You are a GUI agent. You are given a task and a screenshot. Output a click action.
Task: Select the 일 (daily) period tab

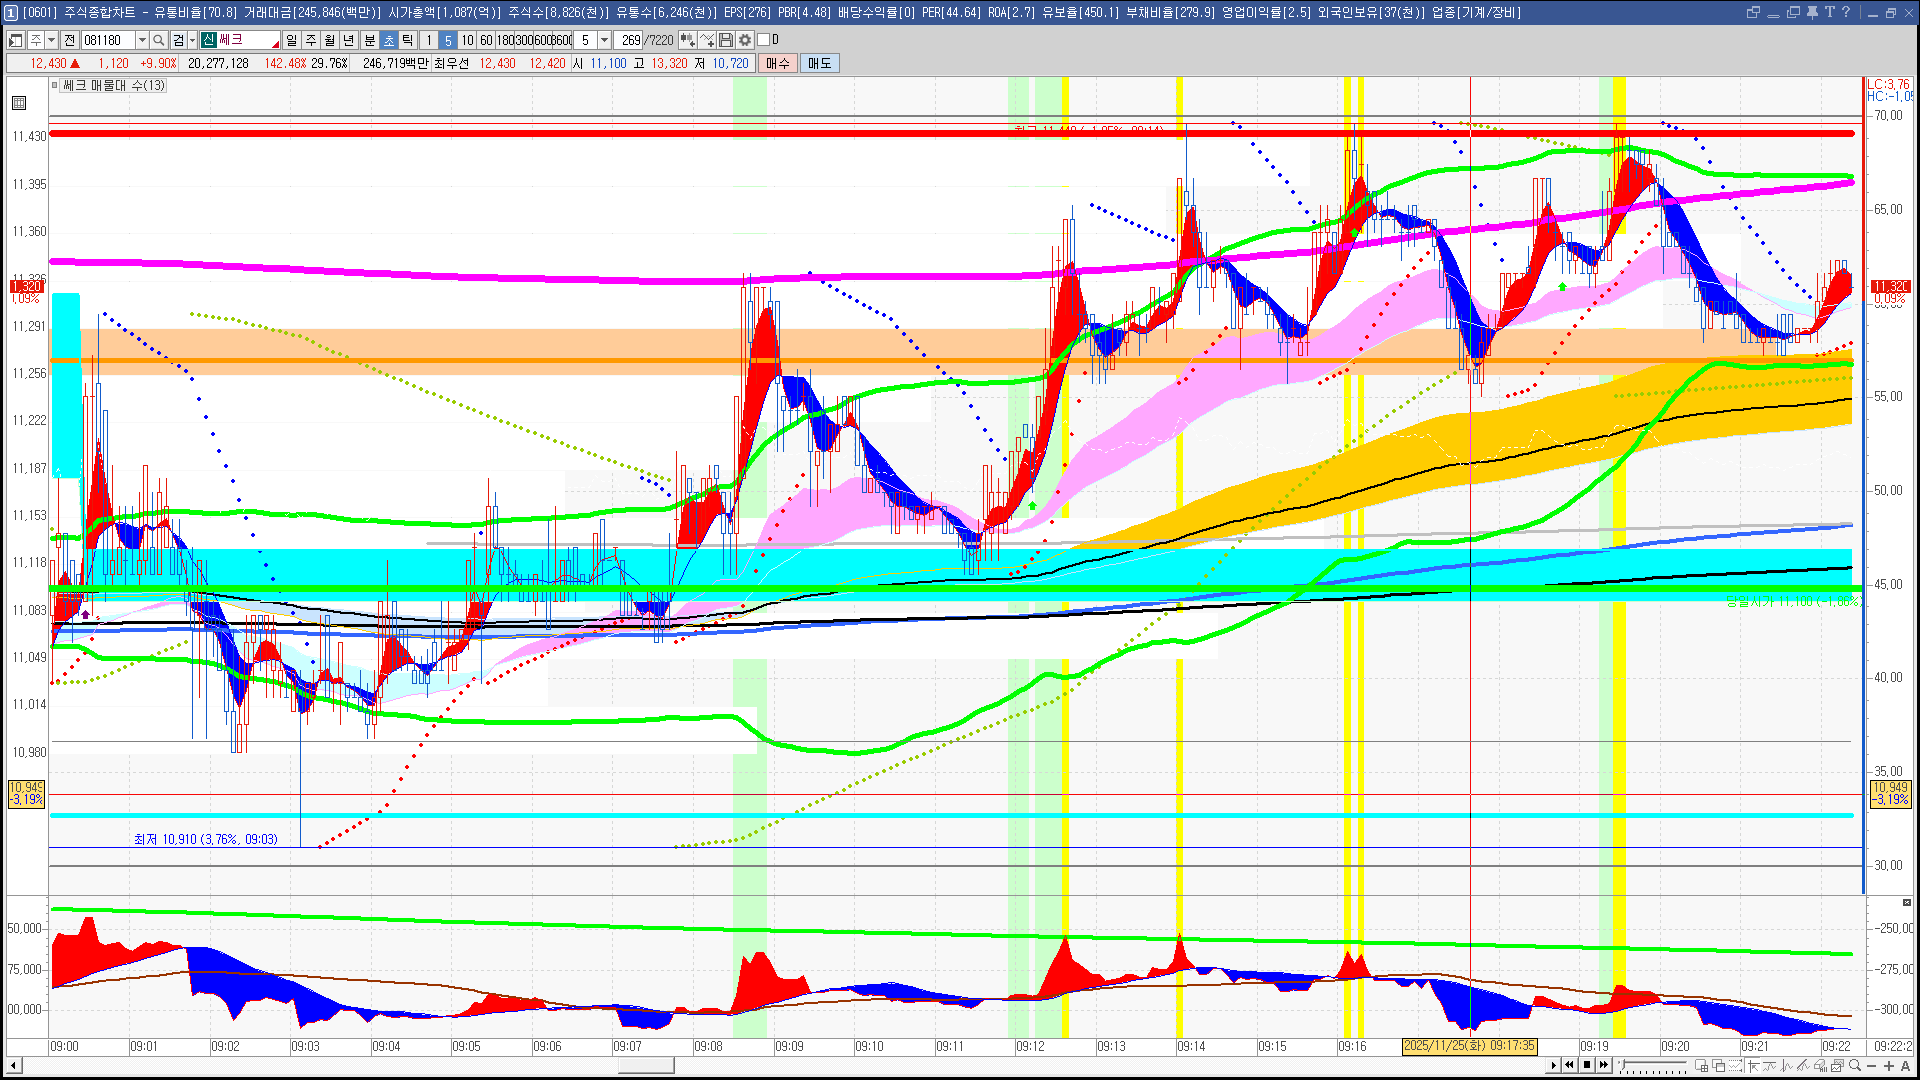click(x=291, y=40)
